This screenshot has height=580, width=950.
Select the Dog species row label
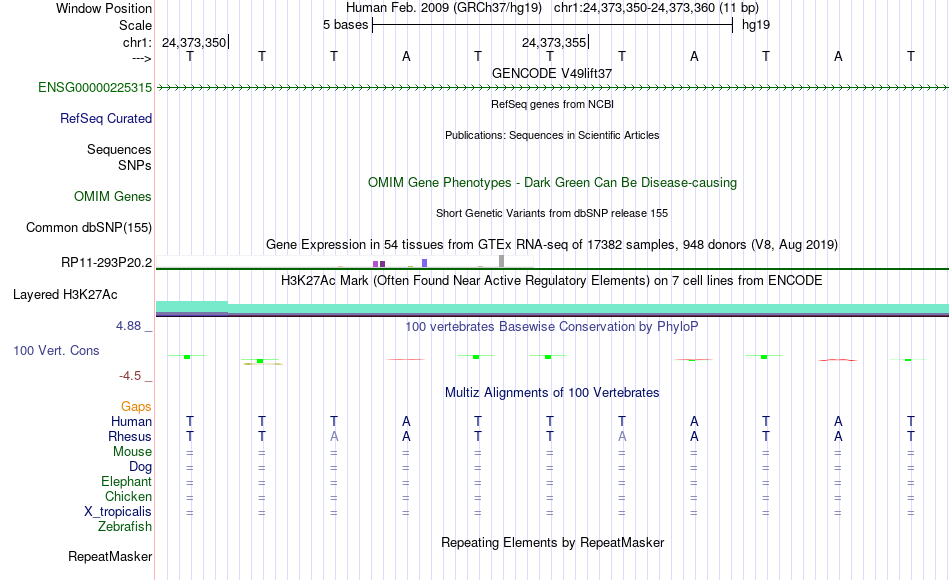pos(141,466)
